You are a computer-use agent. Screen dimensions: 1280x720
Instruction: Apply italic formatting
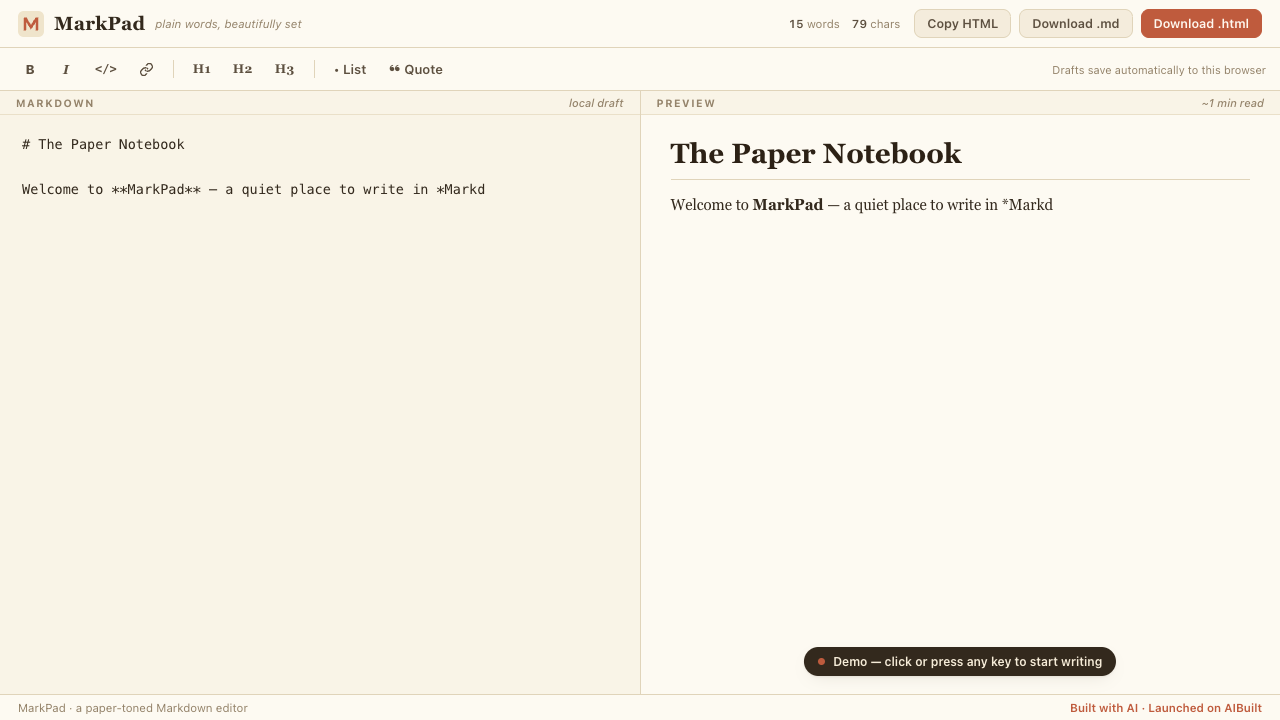point(66,69)
